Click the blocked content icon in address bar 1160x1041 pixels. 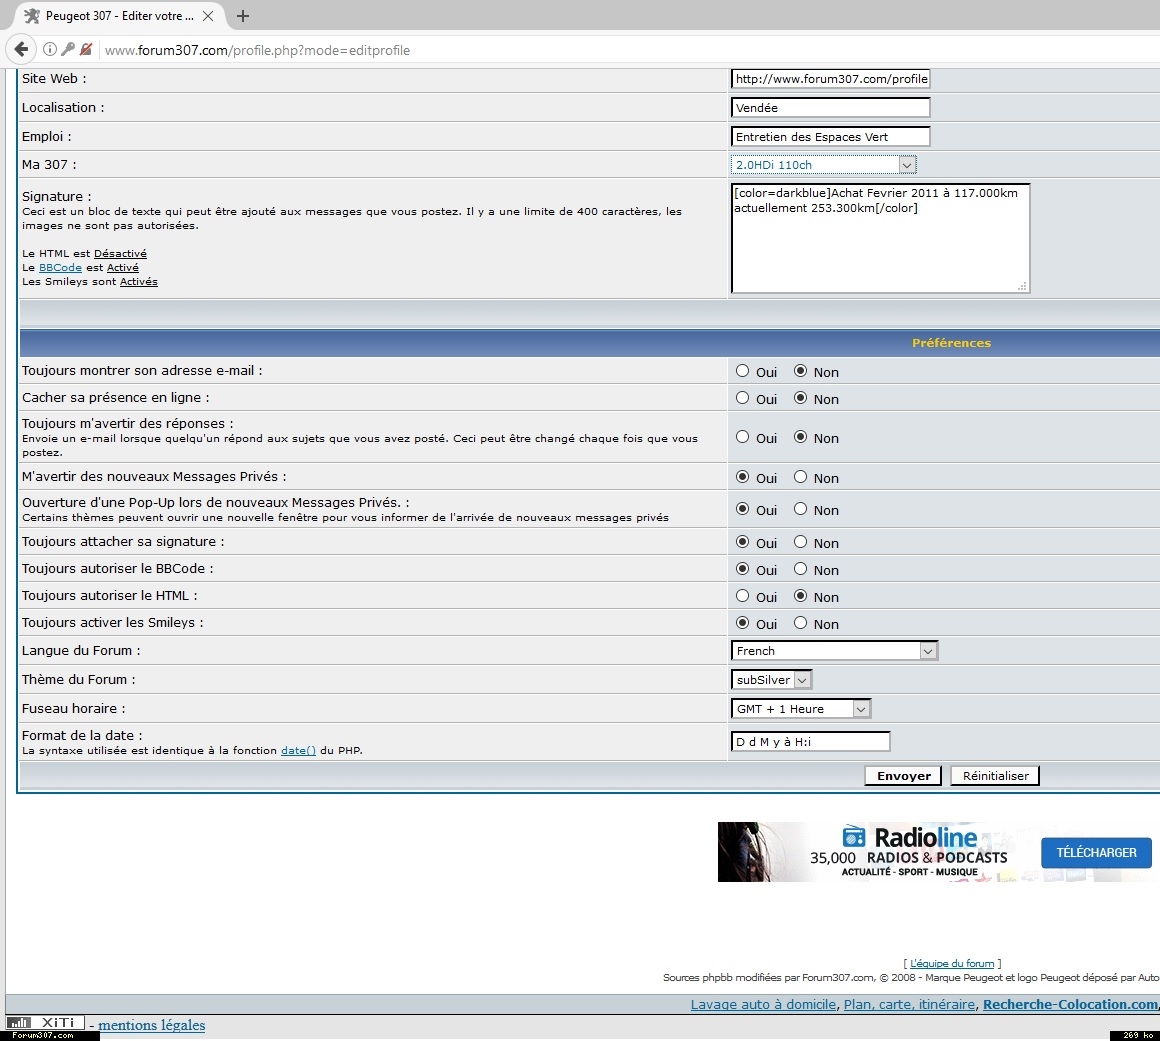click(86, 49)
